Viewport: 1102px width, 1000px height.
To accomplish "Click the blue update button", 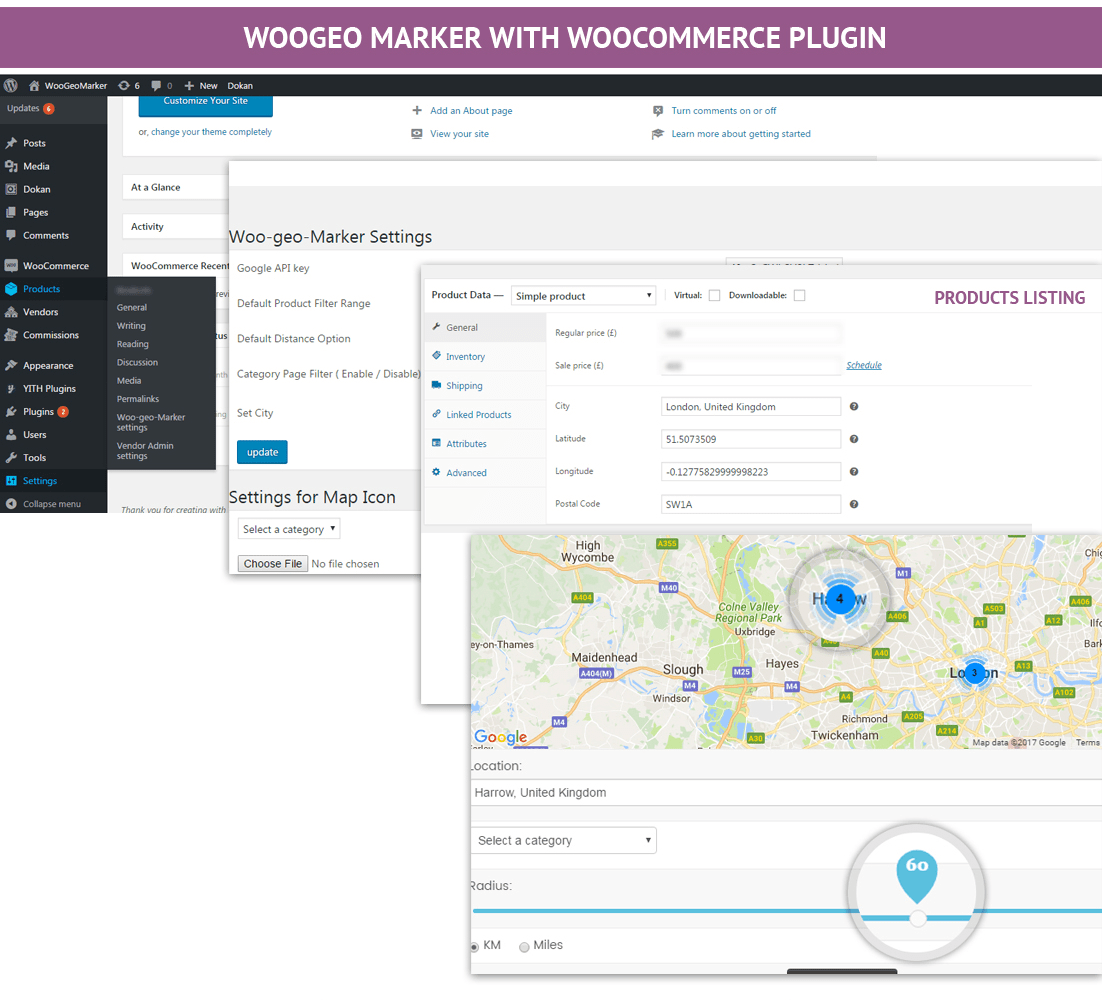I will pyautogui.click(x=262, y=453).
